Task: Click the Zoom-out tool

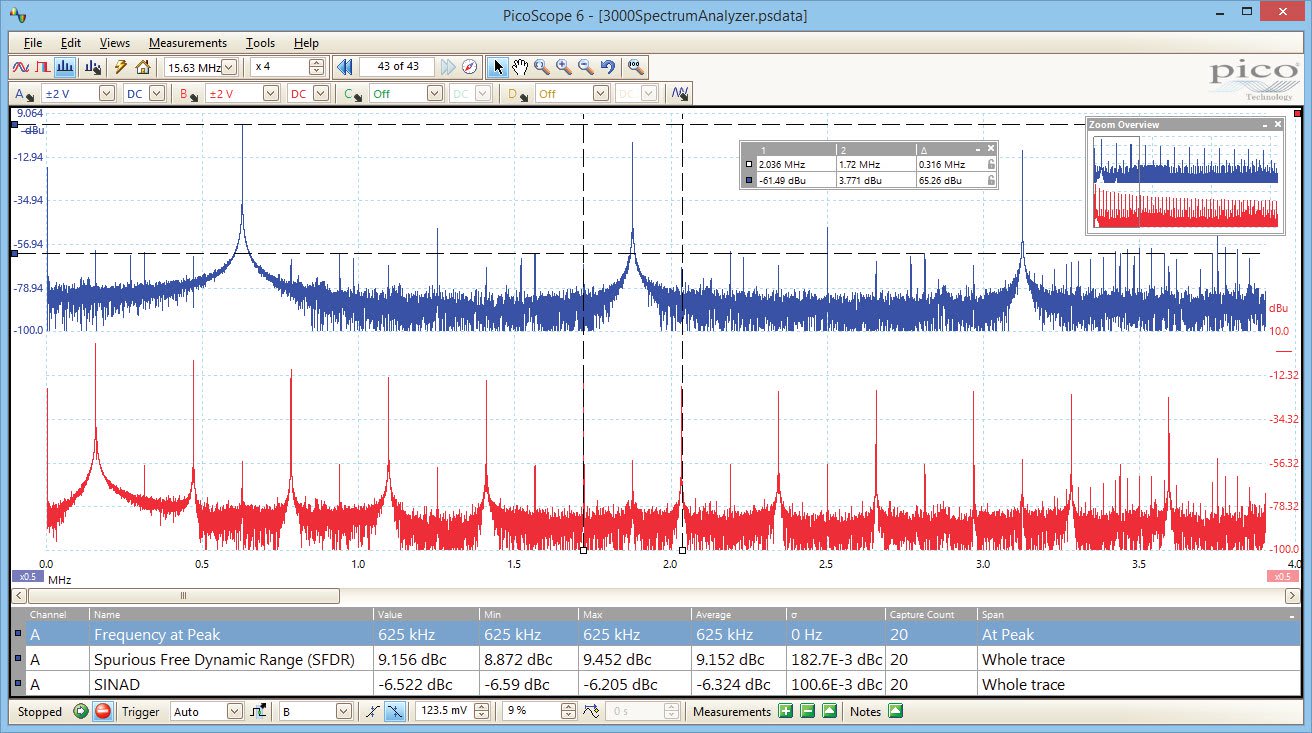Action: (586, 67)
